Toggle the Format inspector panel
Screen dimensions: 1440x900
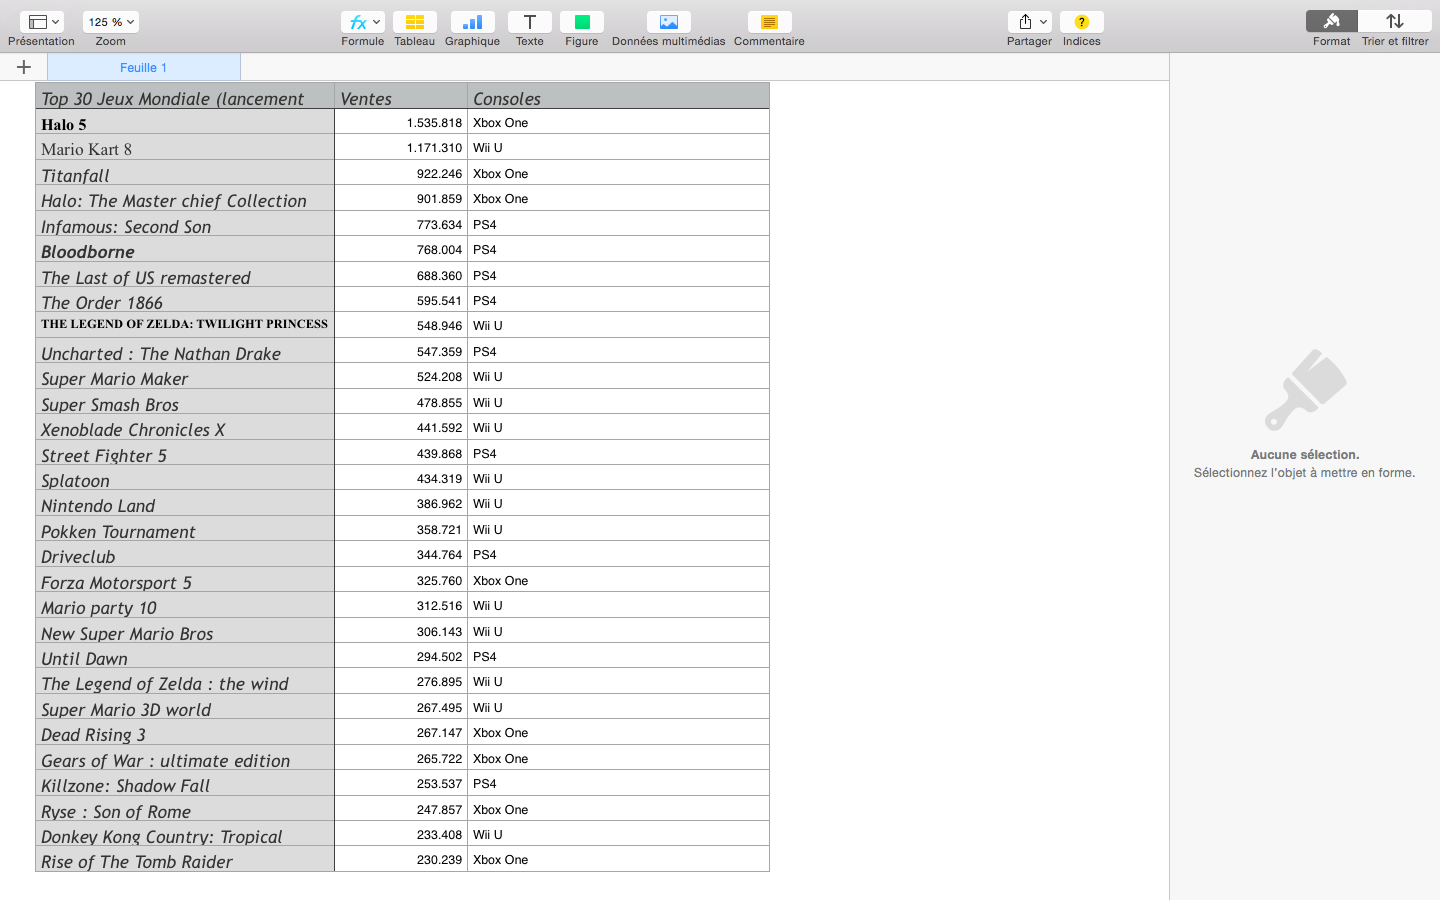pyautogui.click(x=1332, y=22)
